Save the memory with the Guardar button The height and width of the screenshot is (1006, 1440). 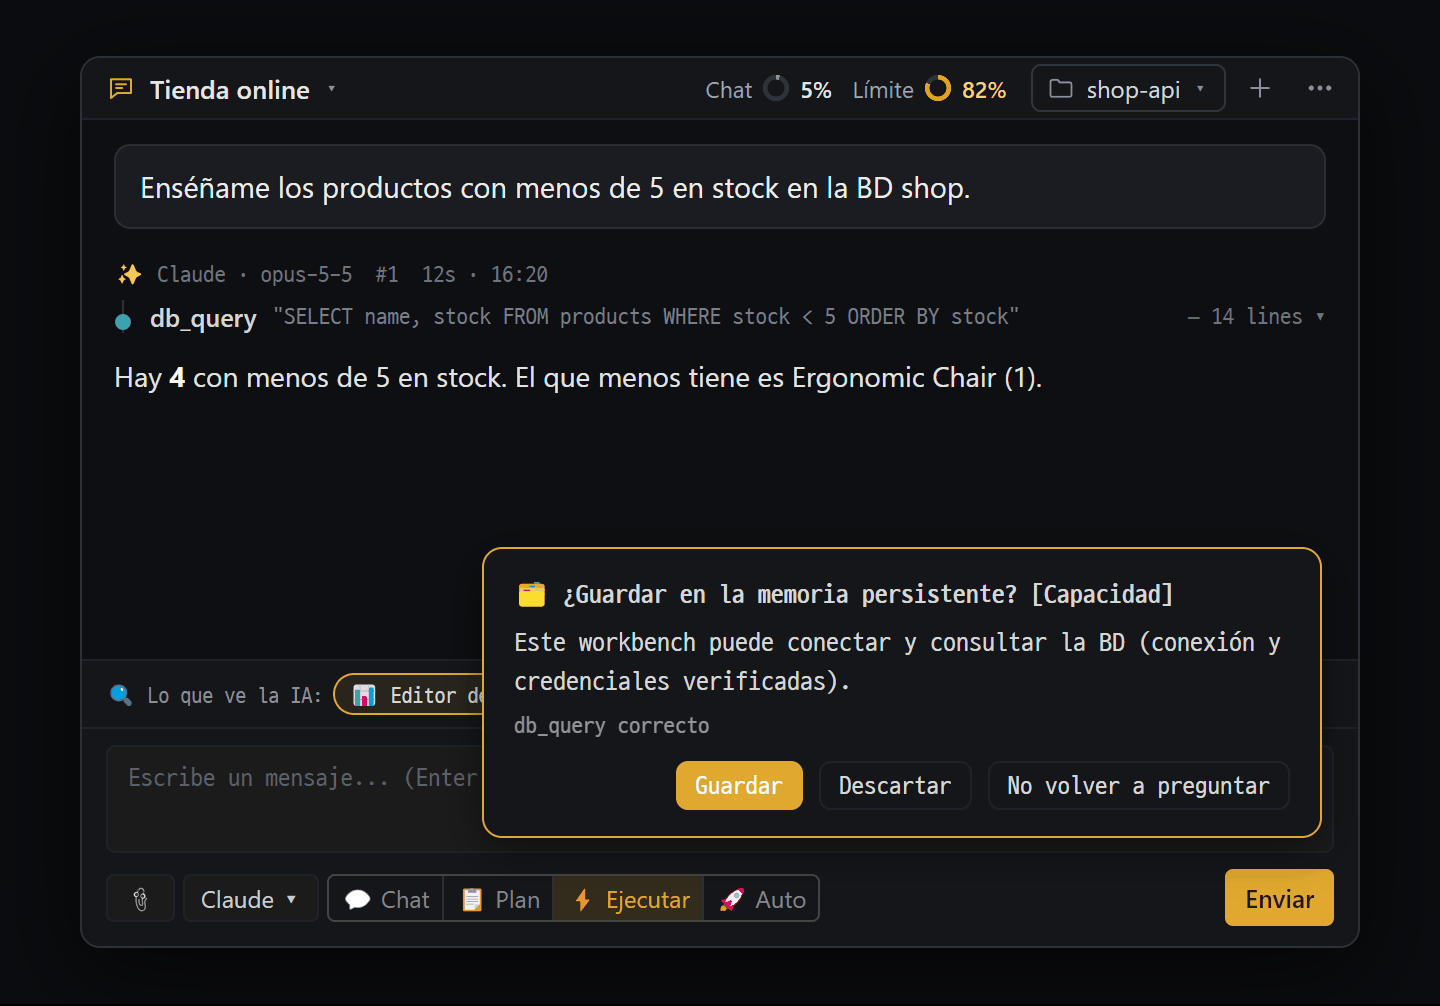pyautogui.click(x=739, y=785)
